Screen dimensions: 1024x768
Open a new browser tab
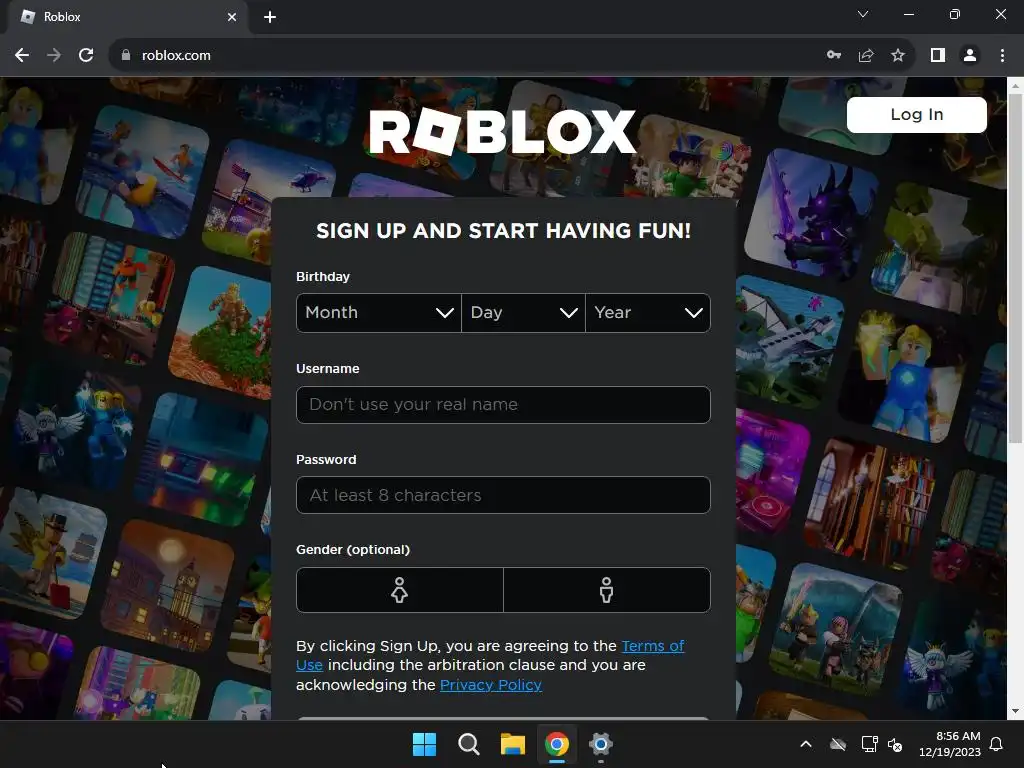pyautogui.click(x=270, y=17)
